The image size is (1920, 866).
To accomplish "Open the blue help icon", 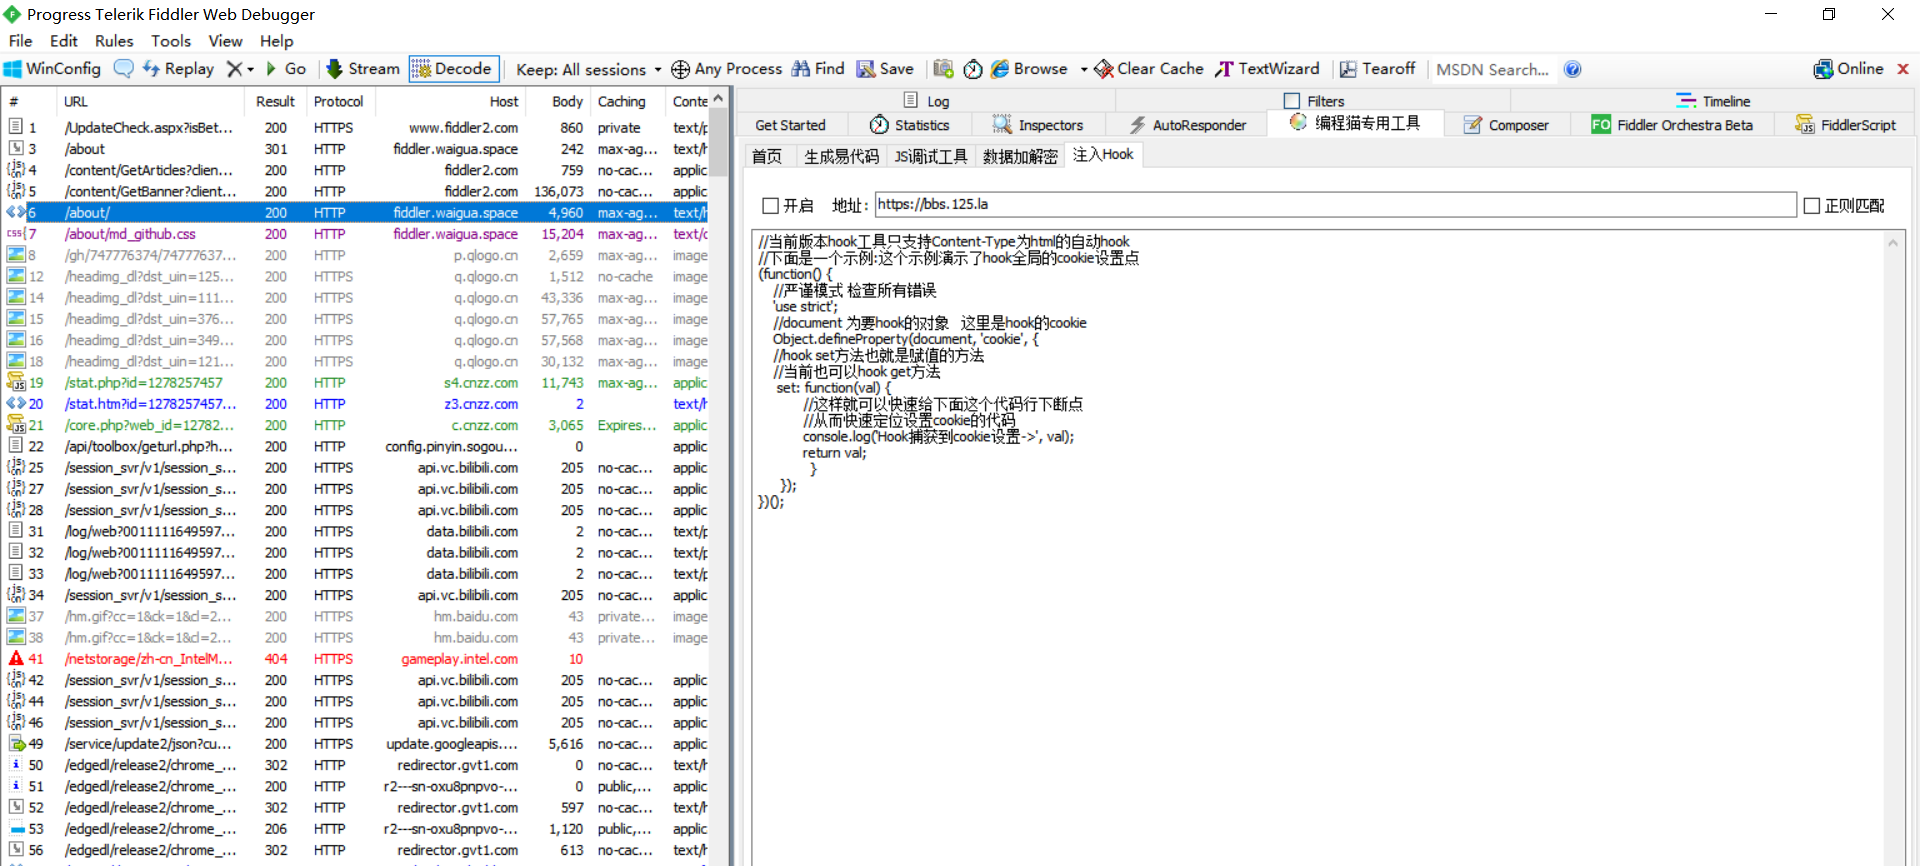I will [1573, 69].
